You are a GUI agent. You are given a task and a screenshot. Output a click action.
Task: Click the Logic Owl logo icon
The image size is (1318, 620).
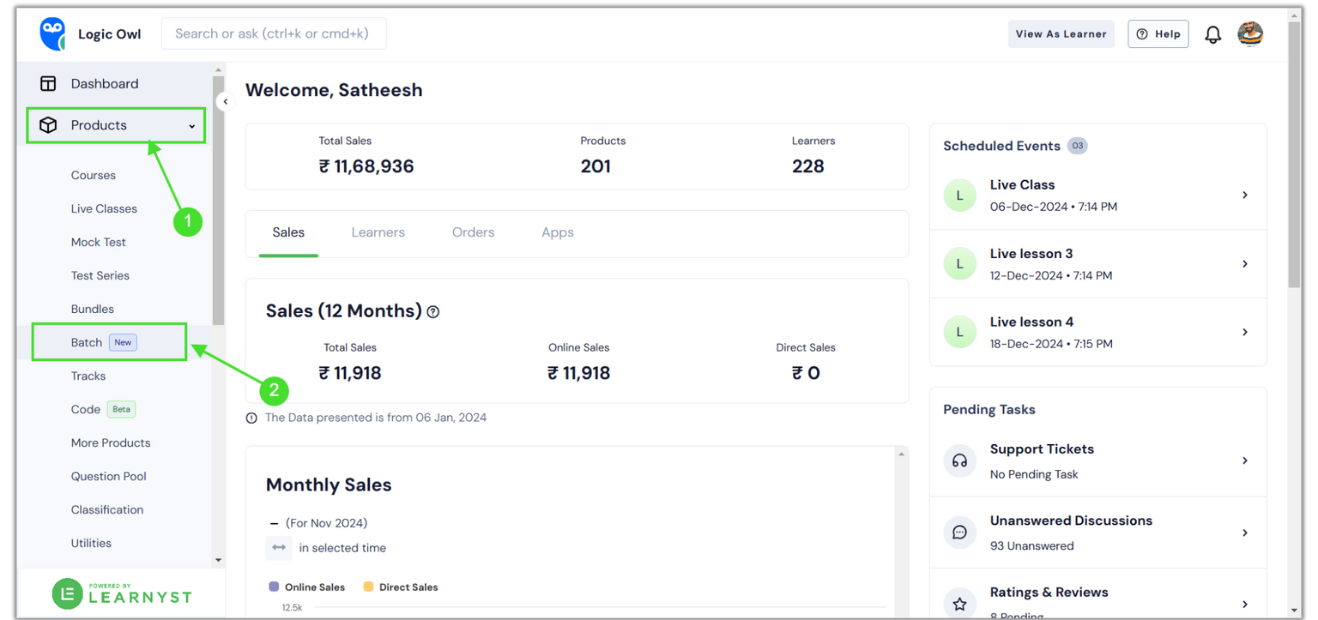click(52, 34)
